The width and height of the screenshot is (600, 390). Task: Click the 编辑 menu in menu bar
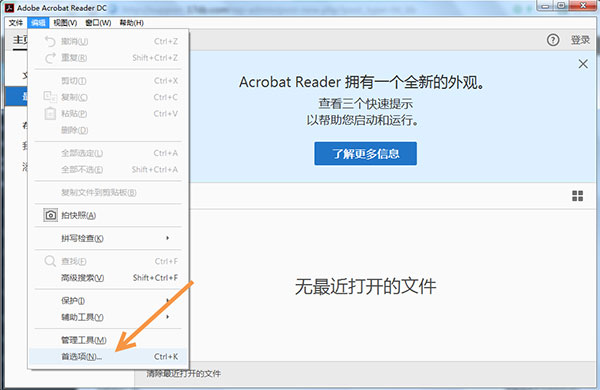click(38, 23)
